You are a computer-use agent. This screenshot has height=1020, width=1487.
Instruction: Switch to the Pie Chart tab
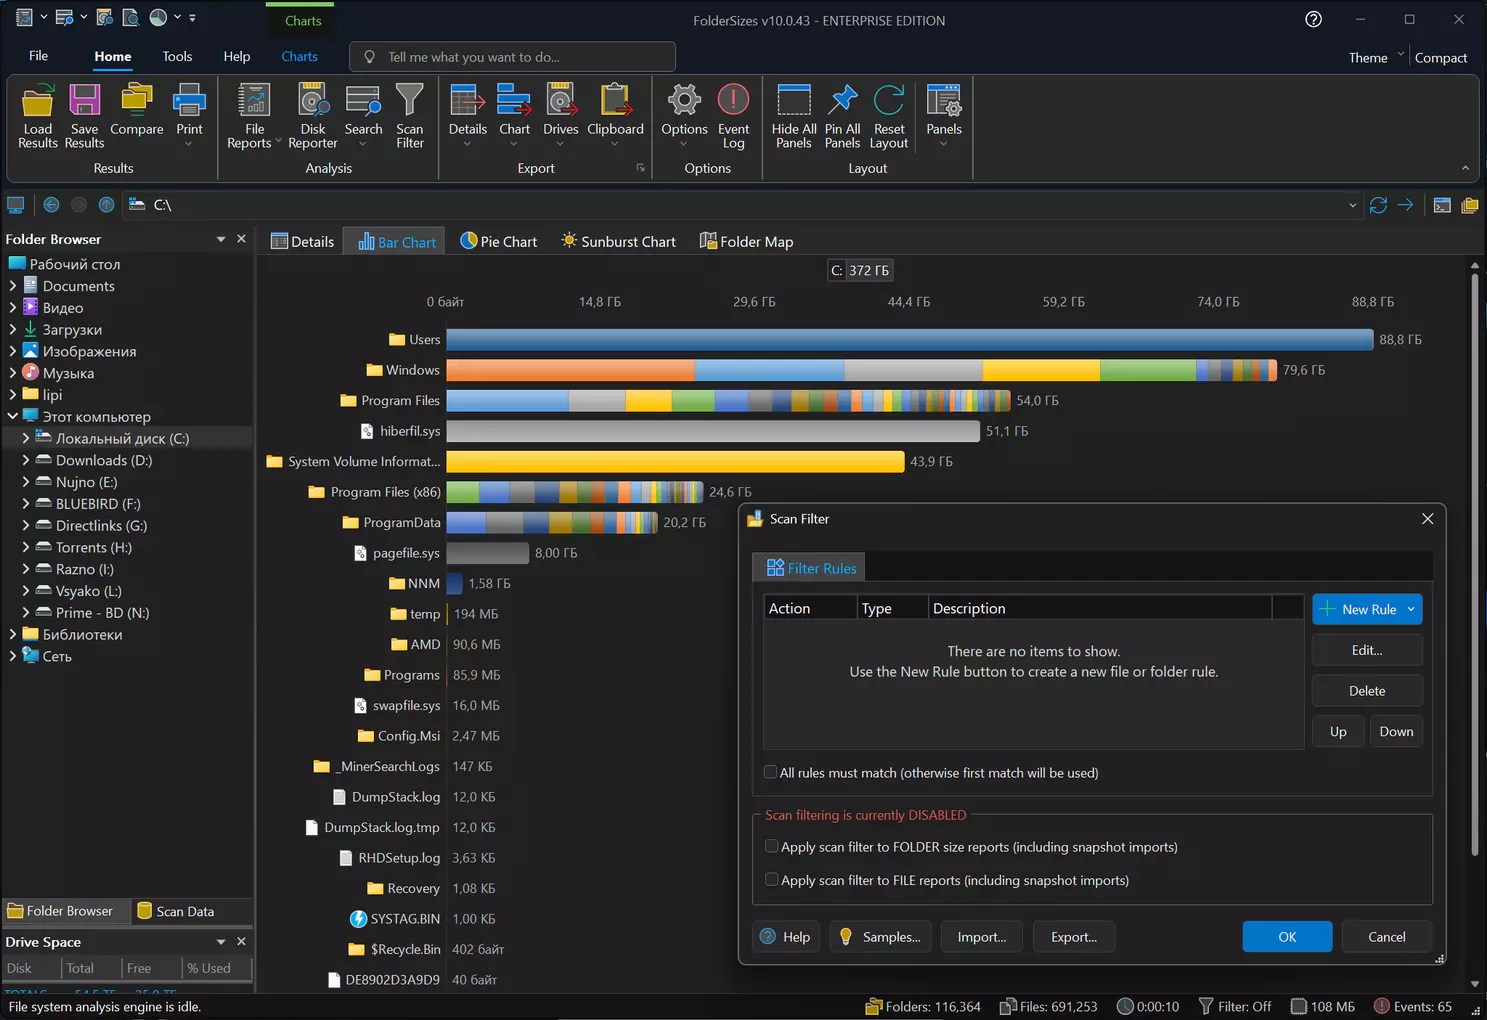[498, 241]
